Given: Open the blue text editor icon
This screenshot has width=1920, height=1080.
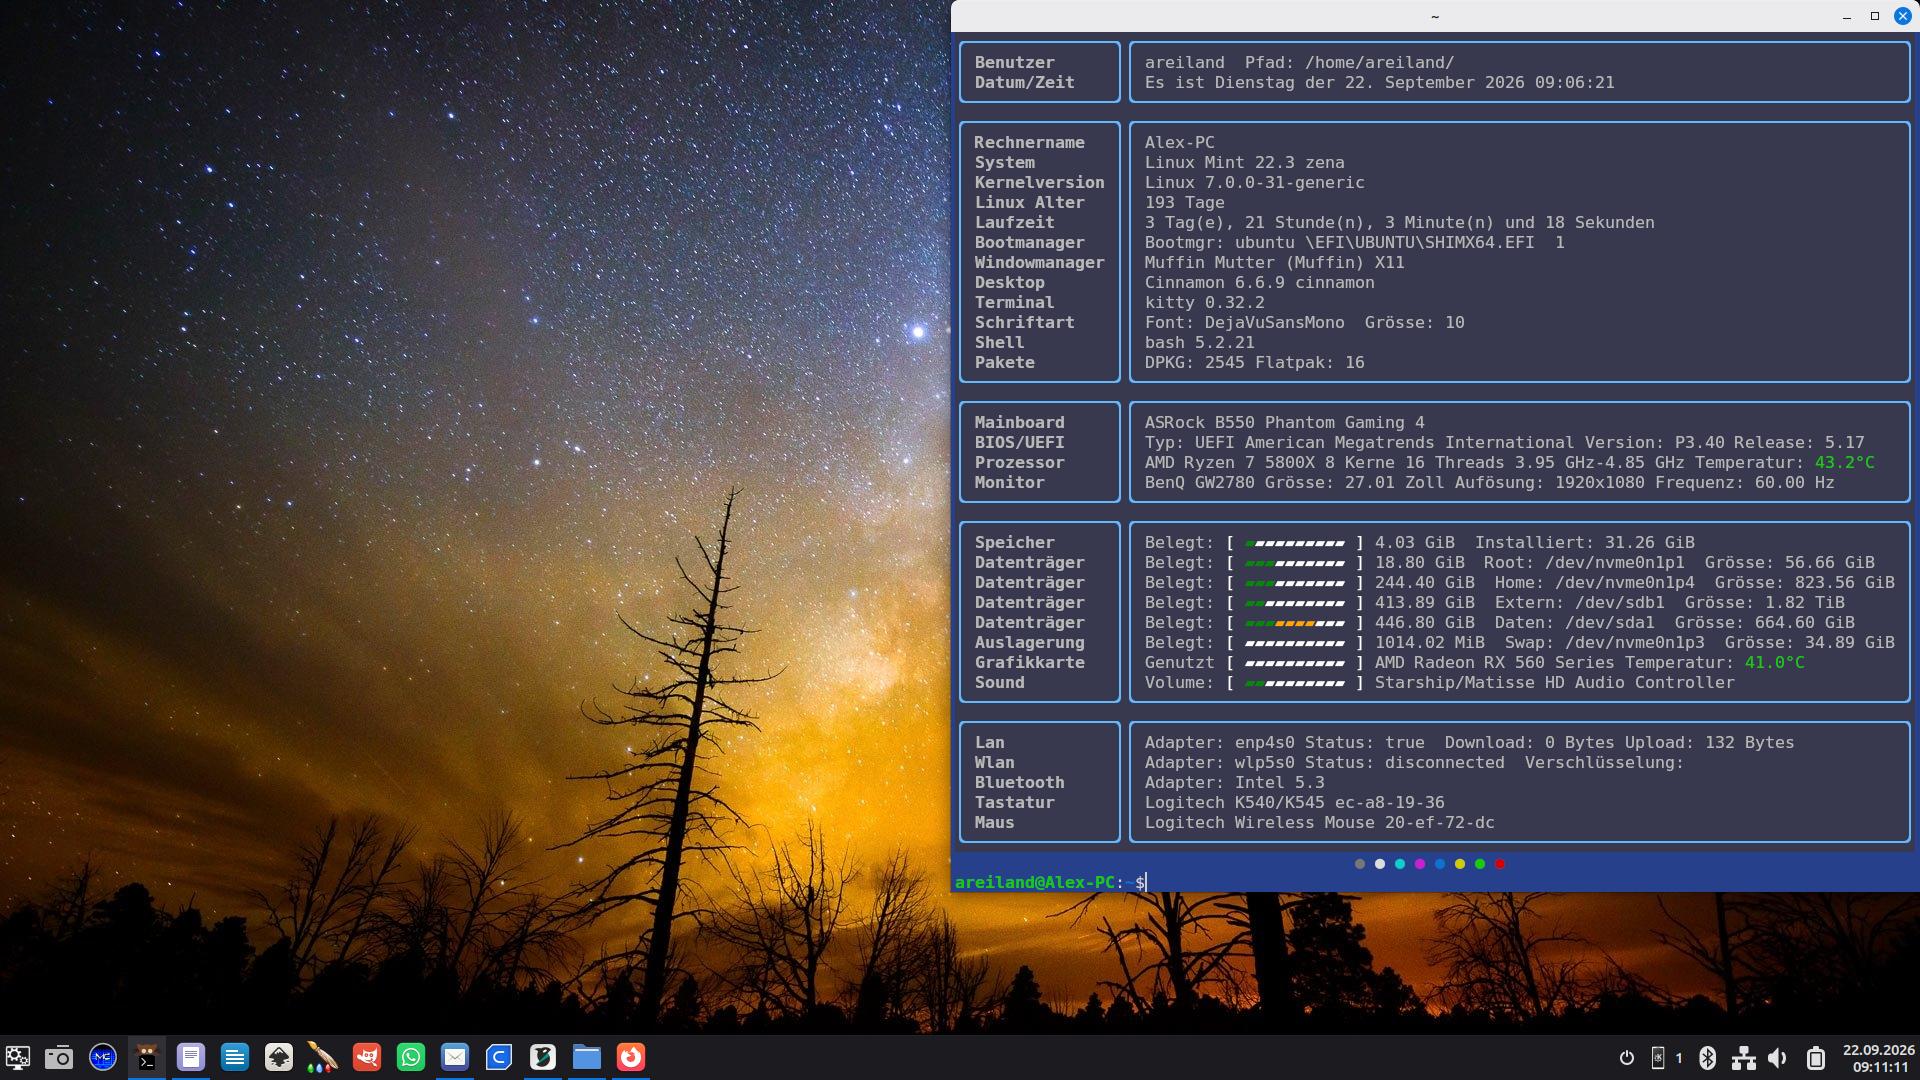Looking at the screenshot, I should coord(235,1057).
